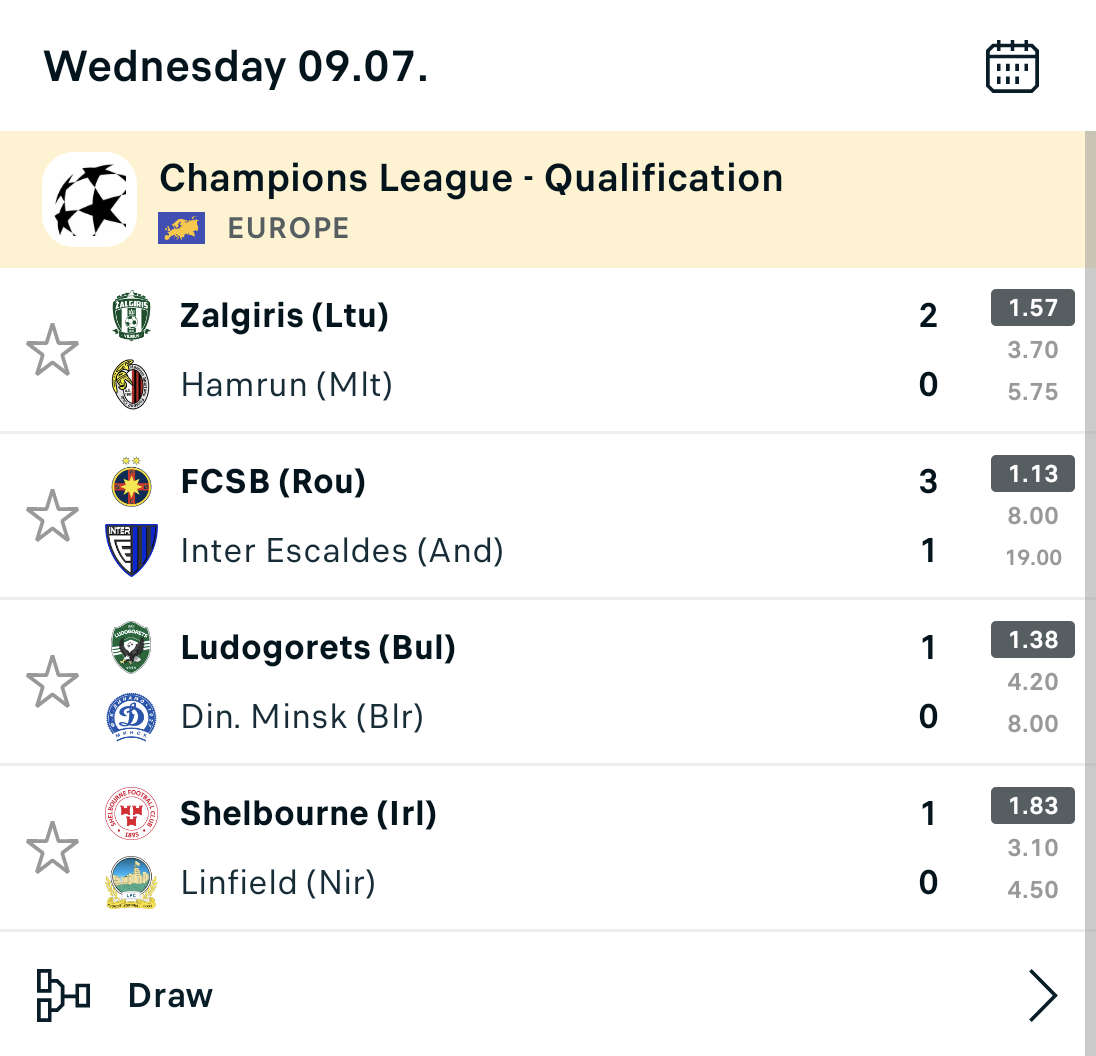Click the Zalgiris club crest
1096x1056 pixels.
coord(131,316)
